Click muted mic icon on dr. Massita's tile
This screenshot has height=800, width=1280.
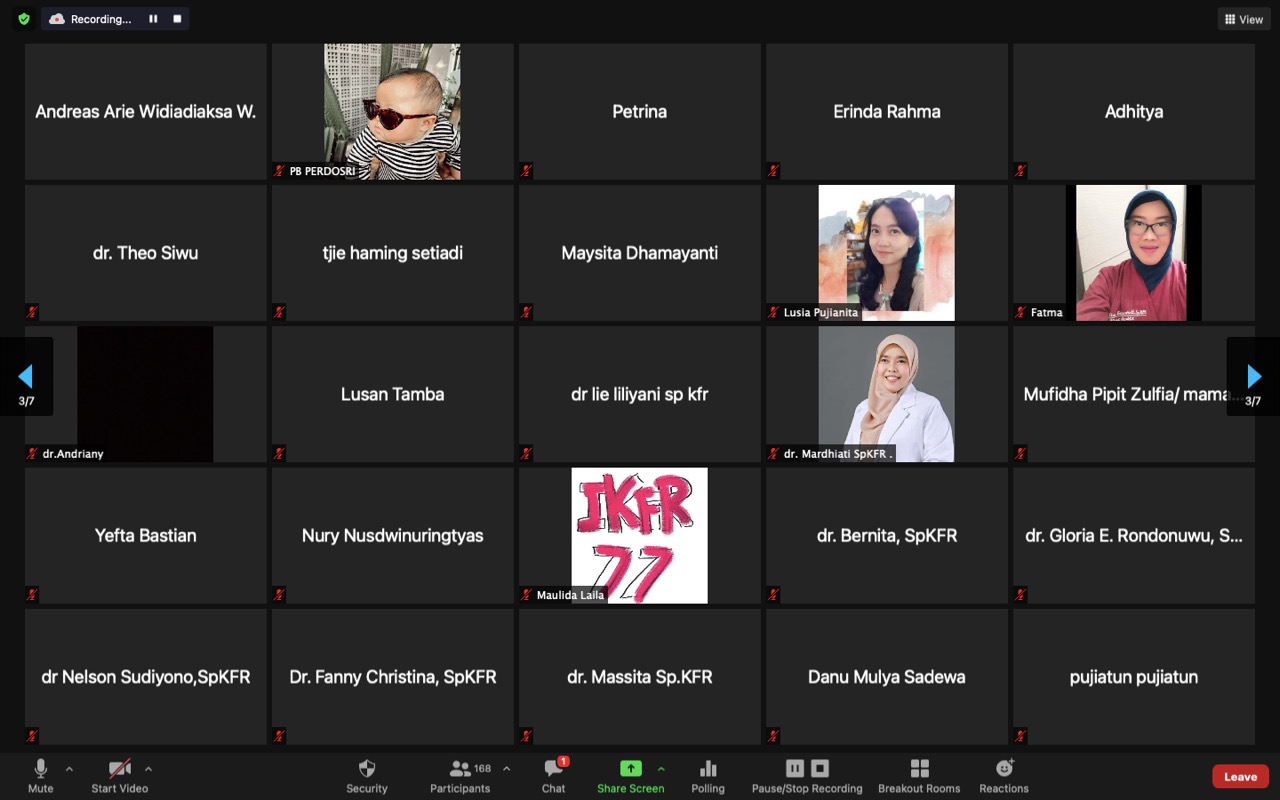526,736
